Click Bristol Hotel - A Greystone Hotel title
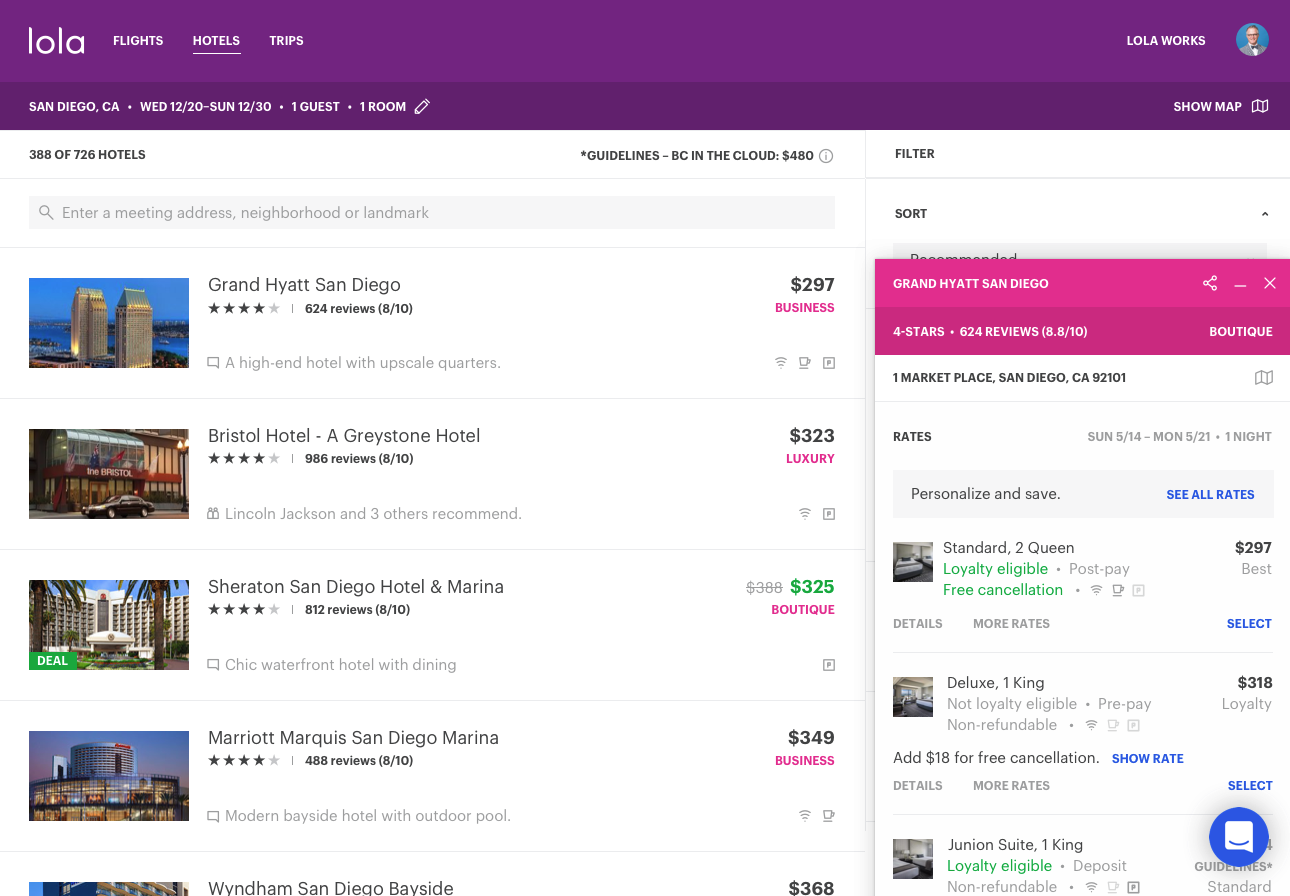The height and width of the screenshot is (896, 1290). click(x=344, y=436)
